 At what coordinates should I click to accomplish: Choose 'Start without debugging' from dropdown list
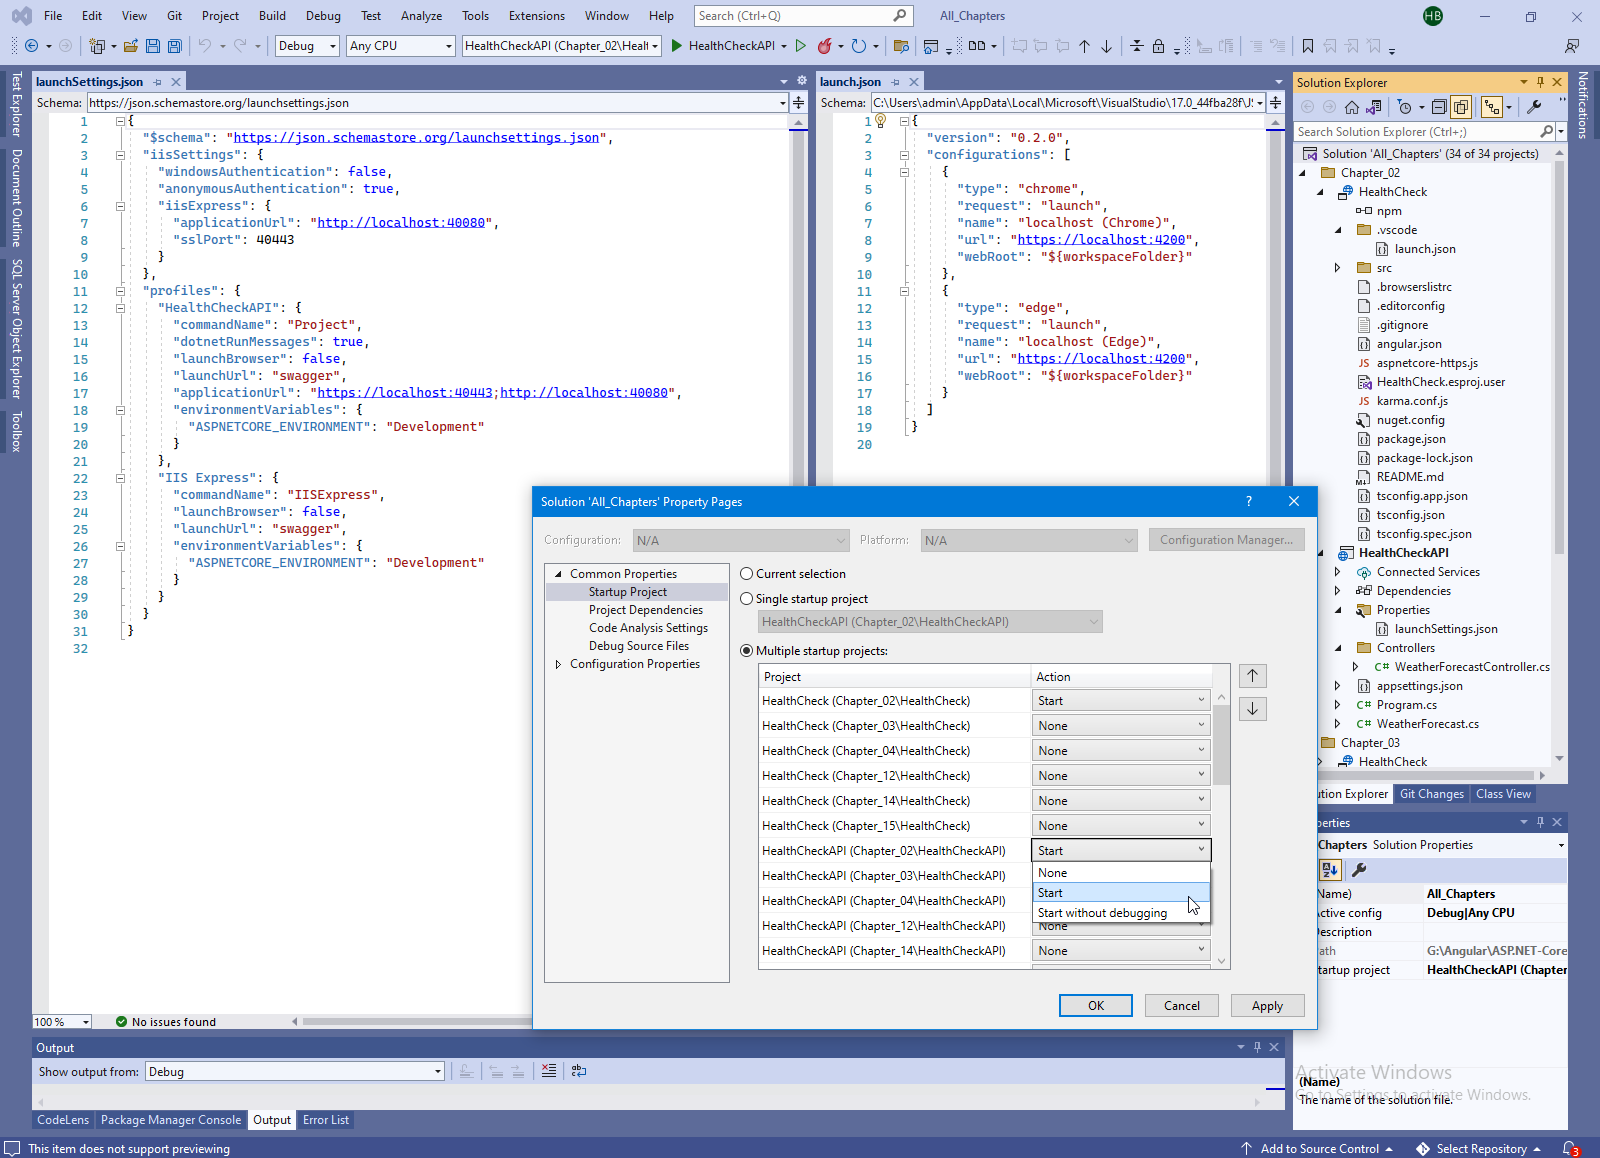[x=1102, y=913]
